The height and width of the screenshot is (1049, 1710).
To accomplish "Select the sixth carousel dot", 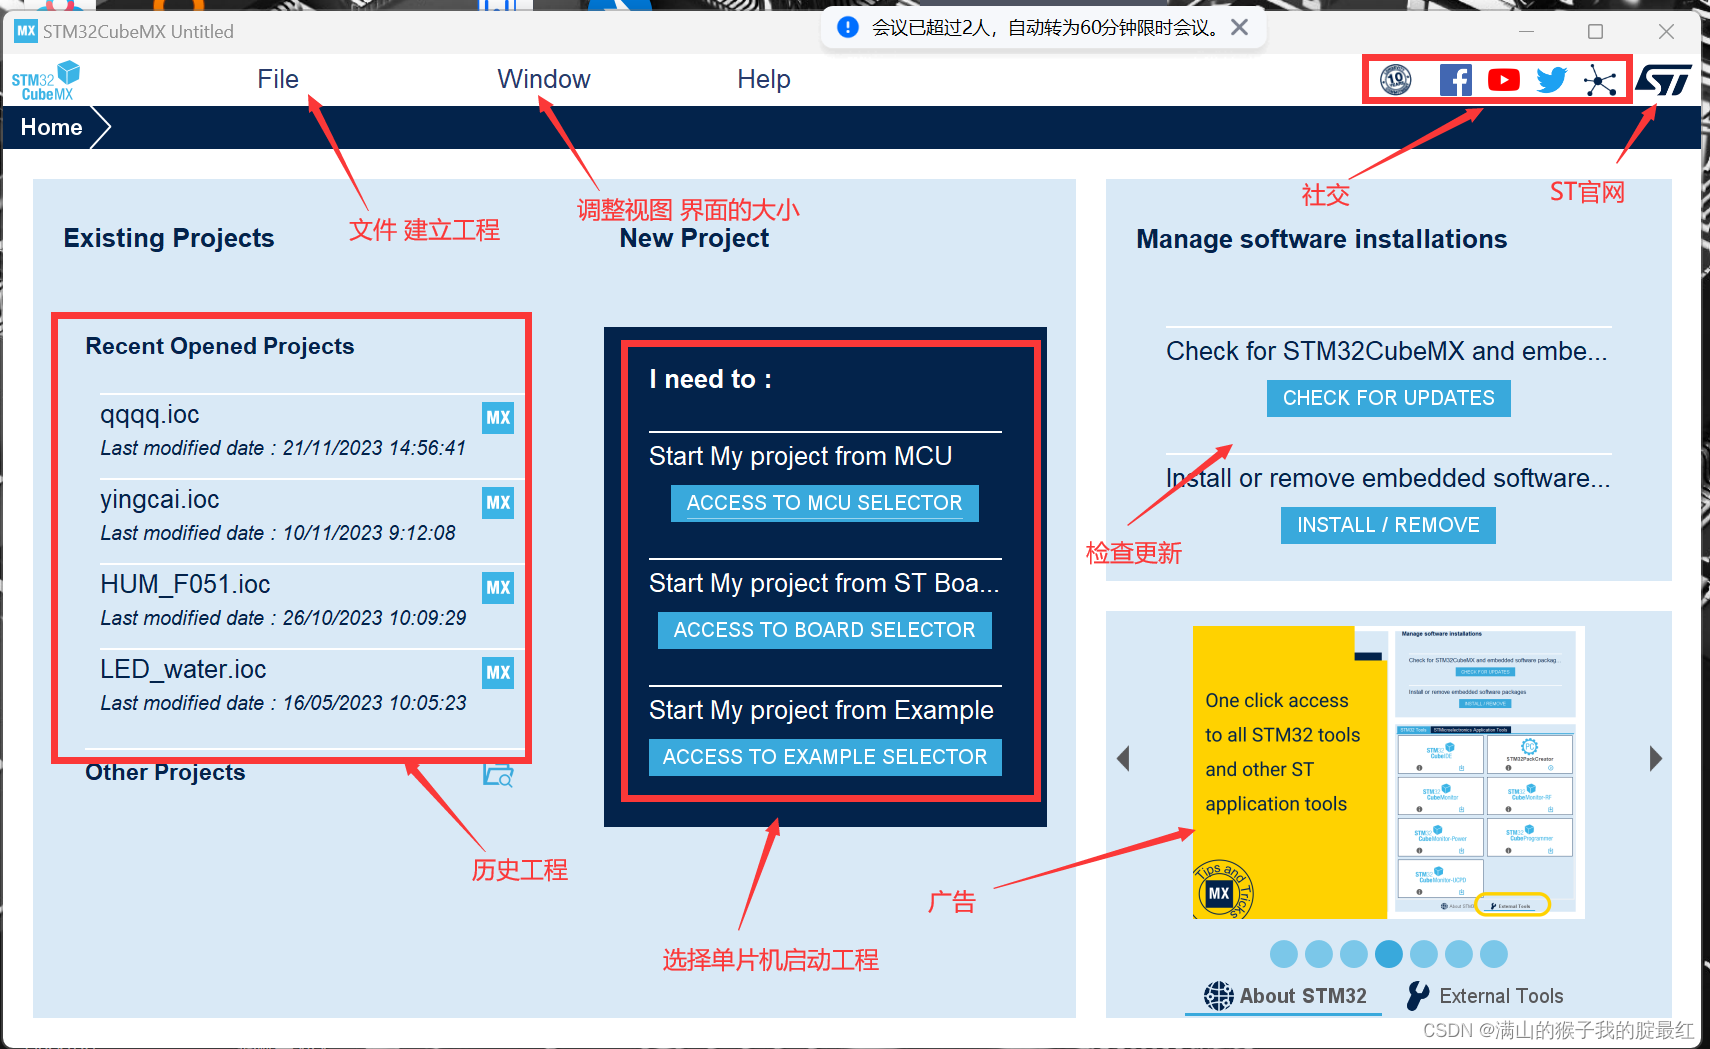I will tap(1459, 954).
